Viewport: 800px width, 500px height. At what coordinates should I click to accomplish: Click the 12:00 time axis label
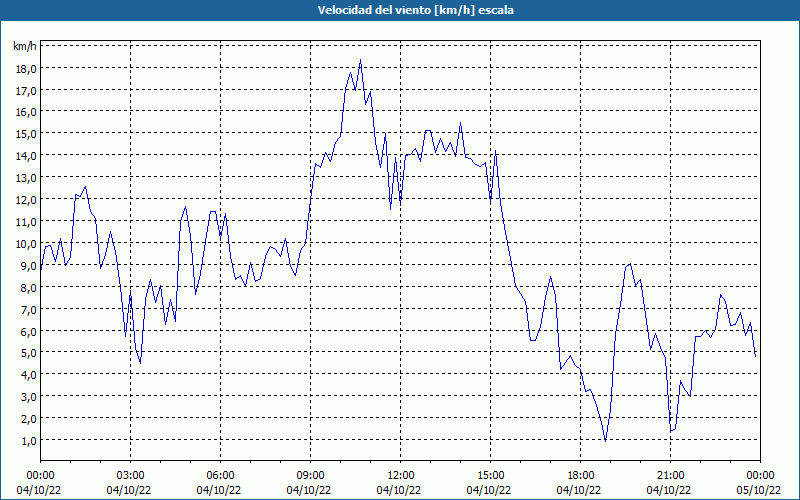401,476
